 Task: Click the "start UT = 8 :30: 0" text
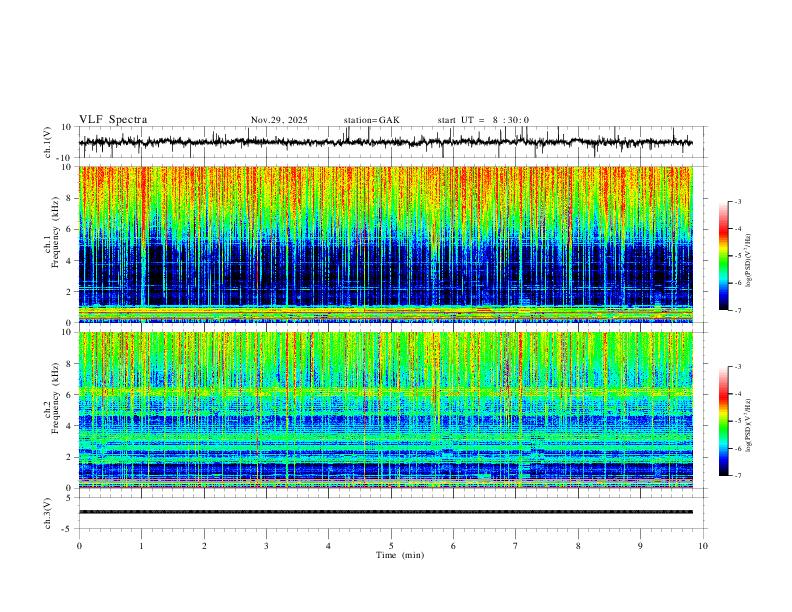[483, 120]
